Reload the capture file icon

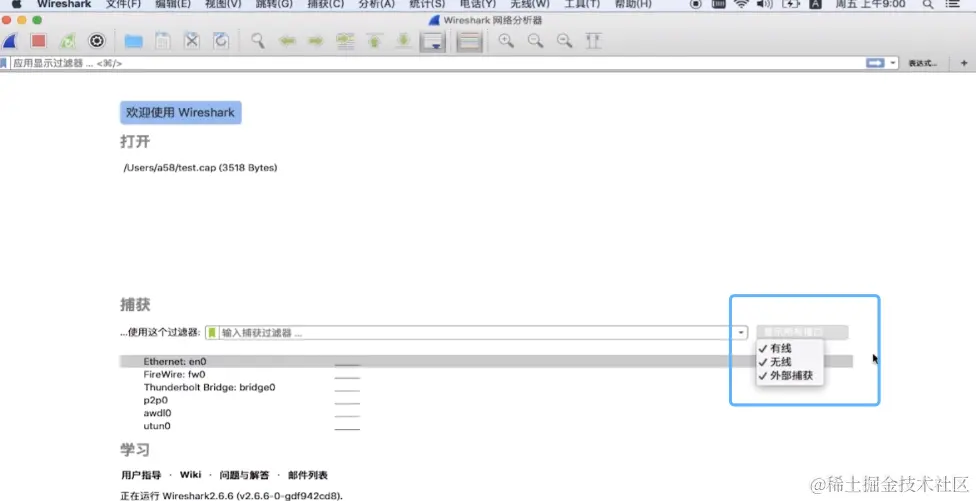[x=221, y=41]
